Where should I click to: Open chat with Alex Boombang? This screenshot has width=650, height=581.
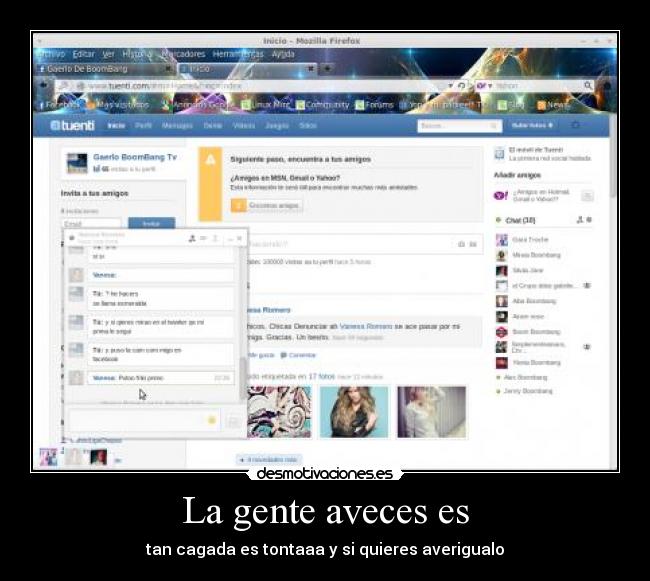(x=522, y=378)
